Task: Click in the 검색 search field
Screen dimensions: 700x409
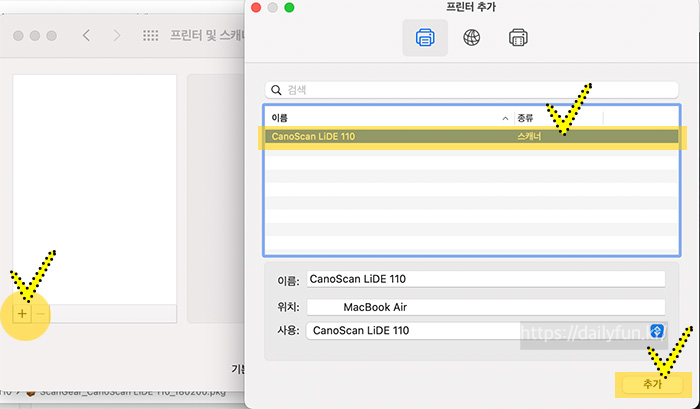Action: [471, 90]
